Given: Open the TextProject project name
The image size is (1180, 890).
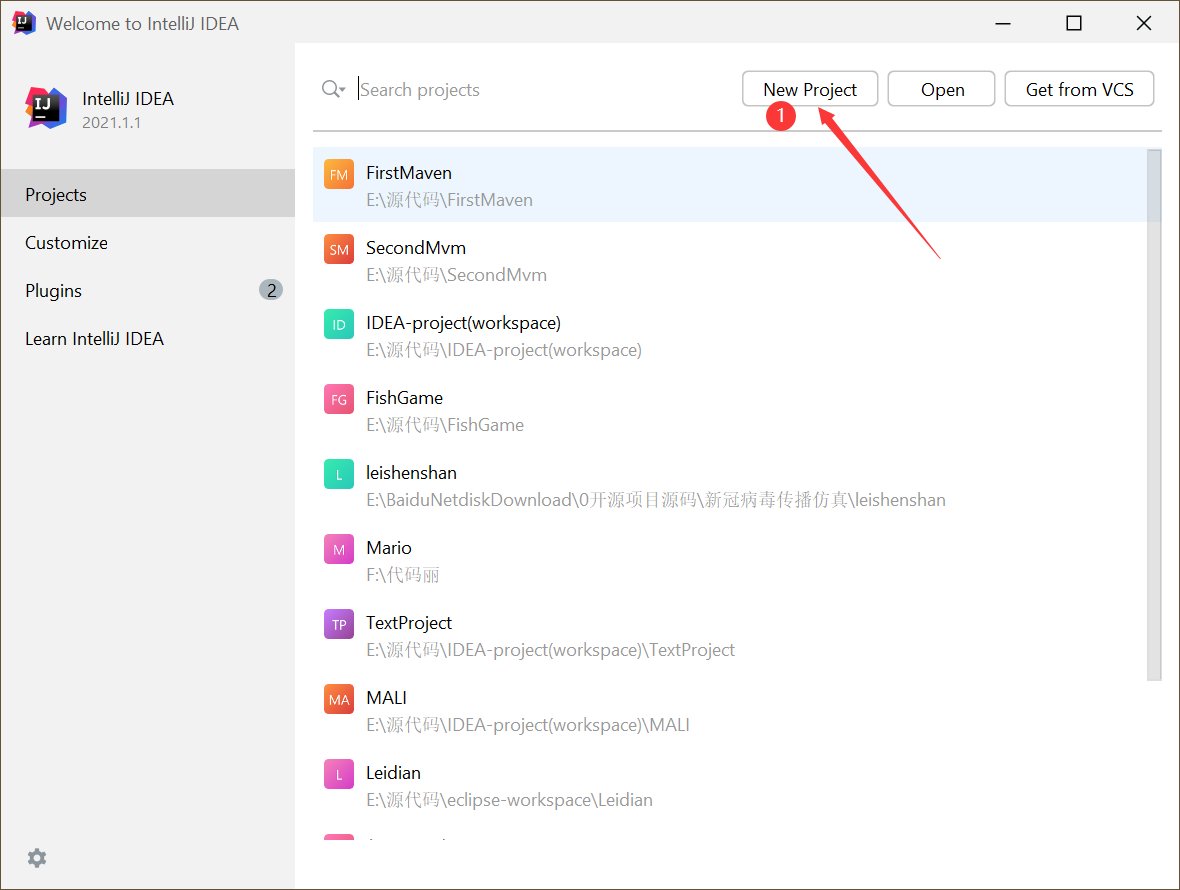Looking at the screenshot, I should (409, 623).
